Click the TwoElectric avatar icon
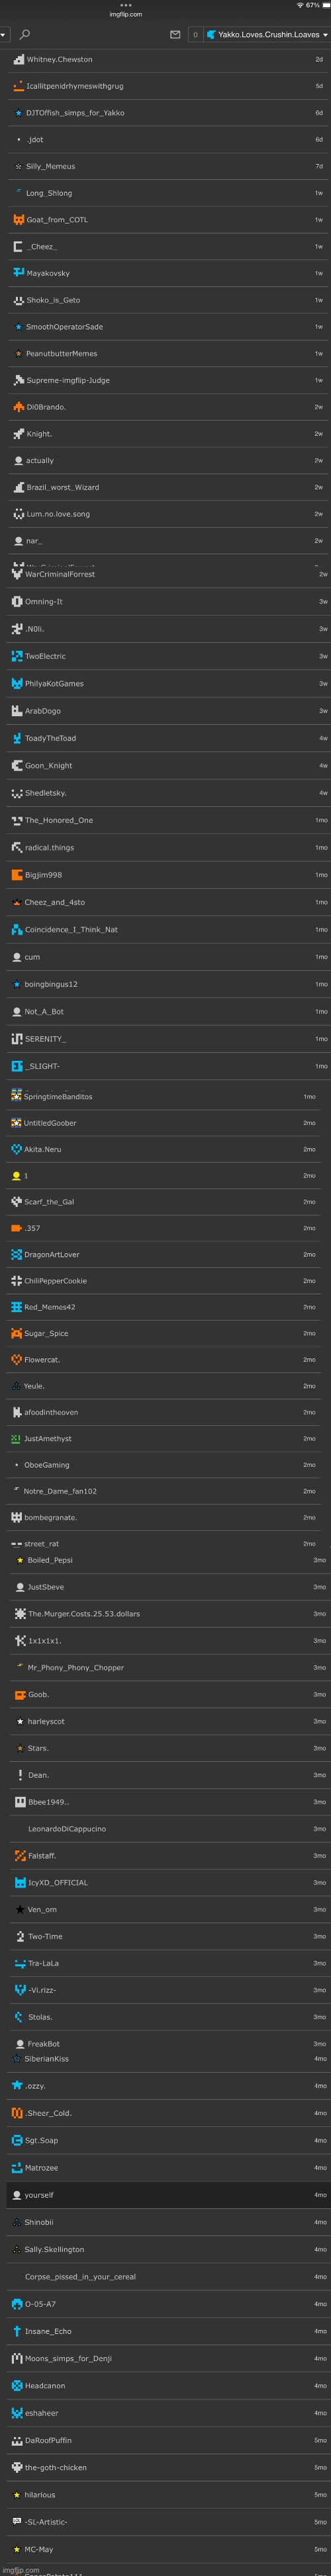This screenshot has width=331, height=2576. pos(17,656)
